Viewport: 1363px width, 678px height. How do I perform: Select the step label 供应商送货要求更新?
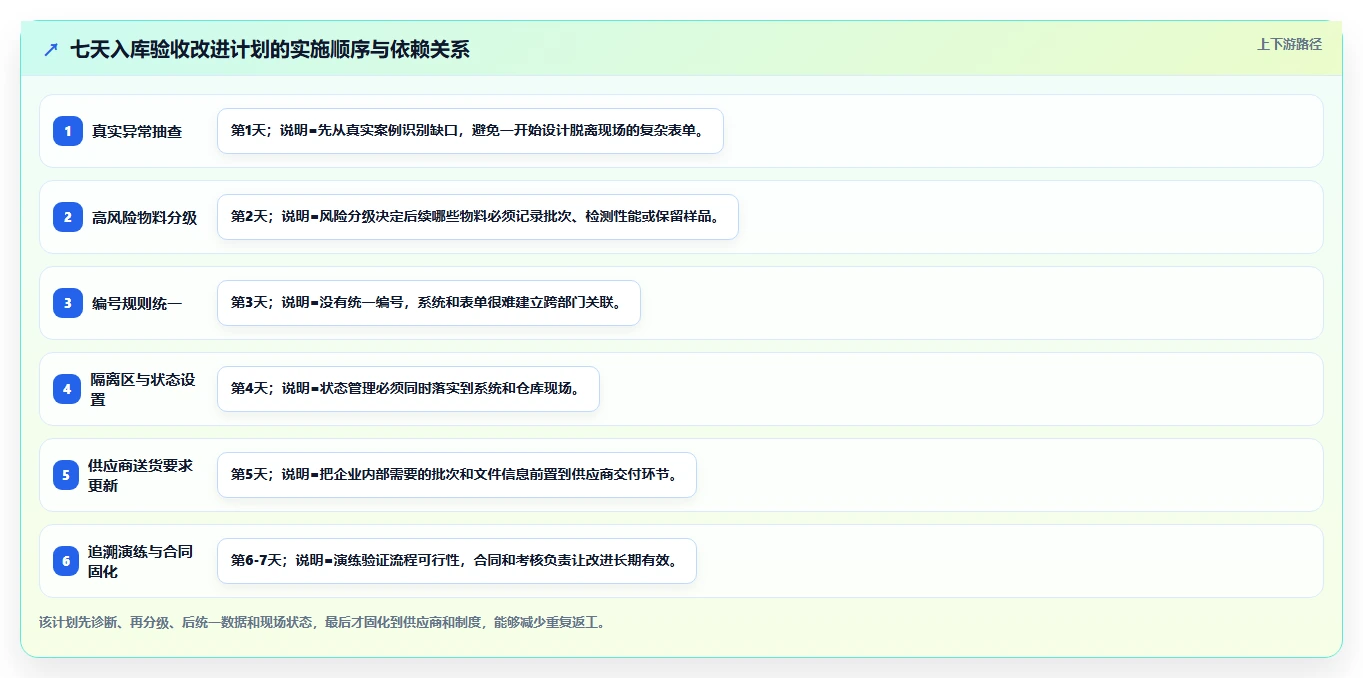tap(141, 475)
